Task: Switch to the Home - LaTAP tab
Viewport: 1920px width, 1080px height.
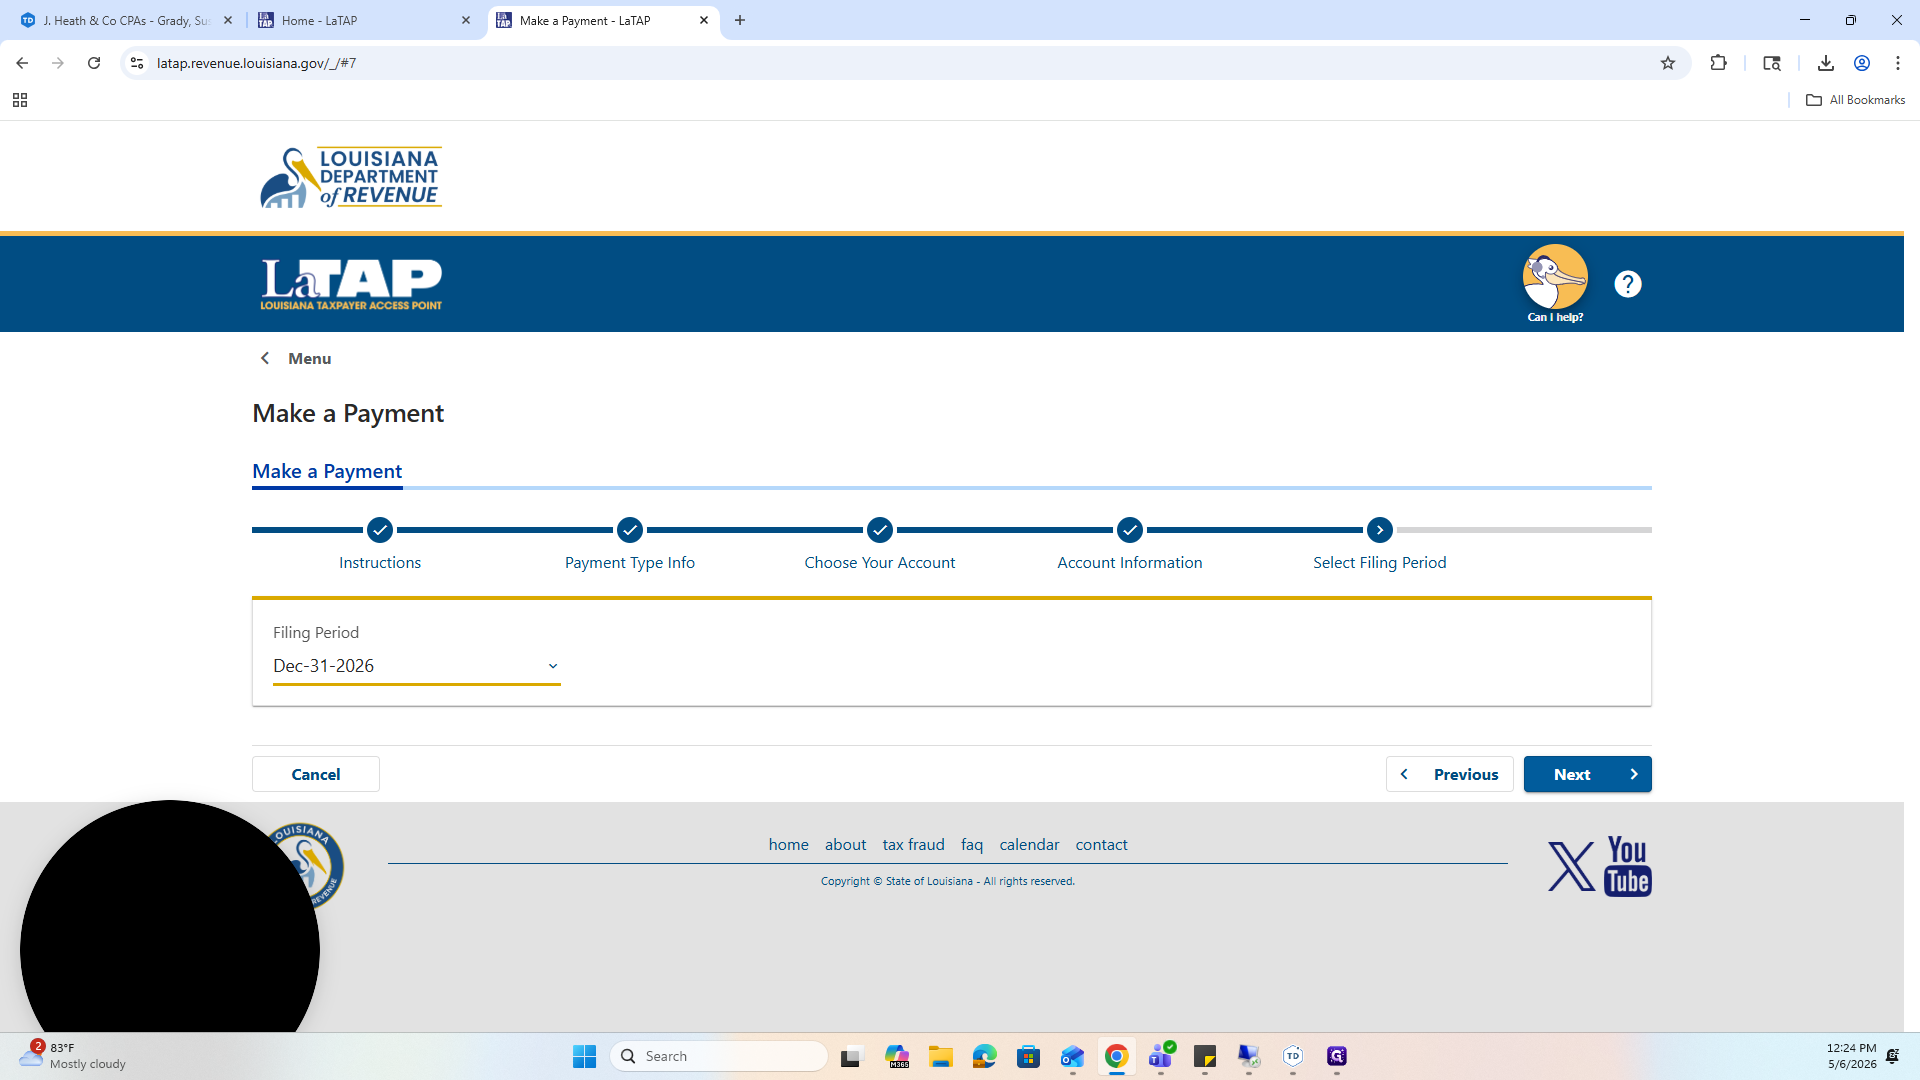Action: 366,20
